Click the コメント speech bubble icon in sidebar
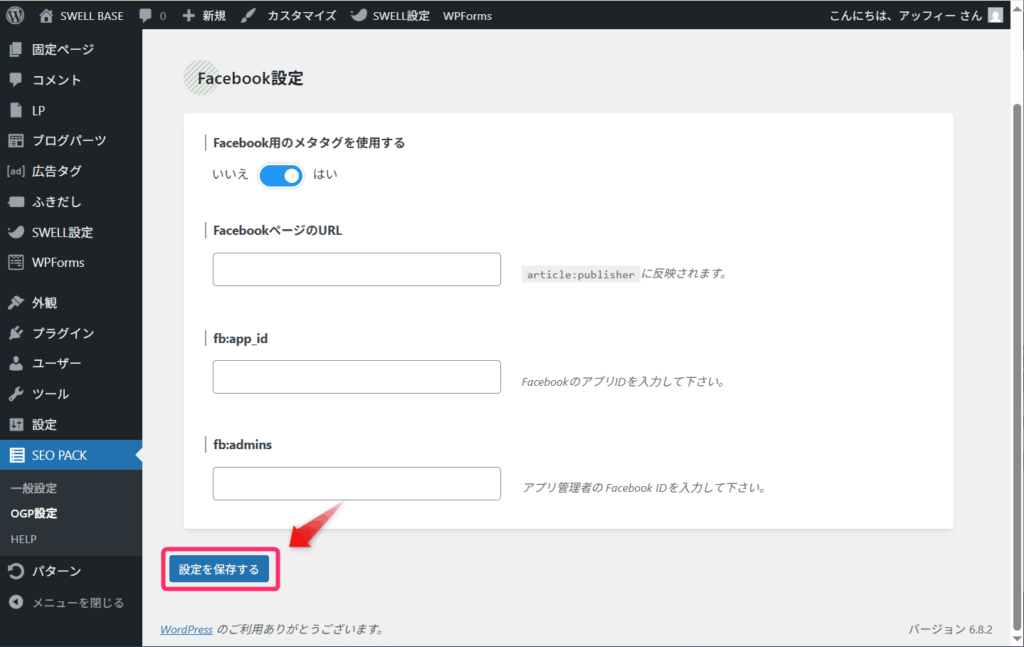Image resolution: width=1024 pixels, height=647 pixels. 16,80
